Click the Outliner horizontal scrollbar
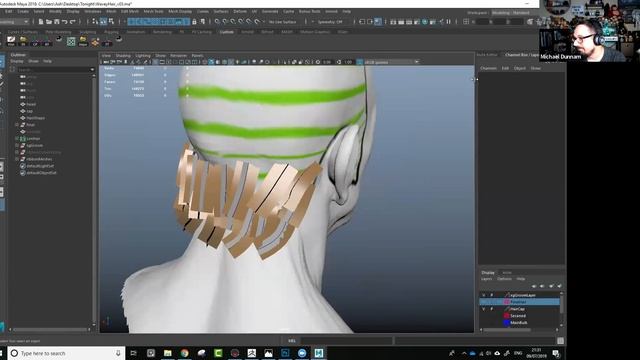This screenshot has height=360, width=640. pyautogui.click(x=50, y=329)
